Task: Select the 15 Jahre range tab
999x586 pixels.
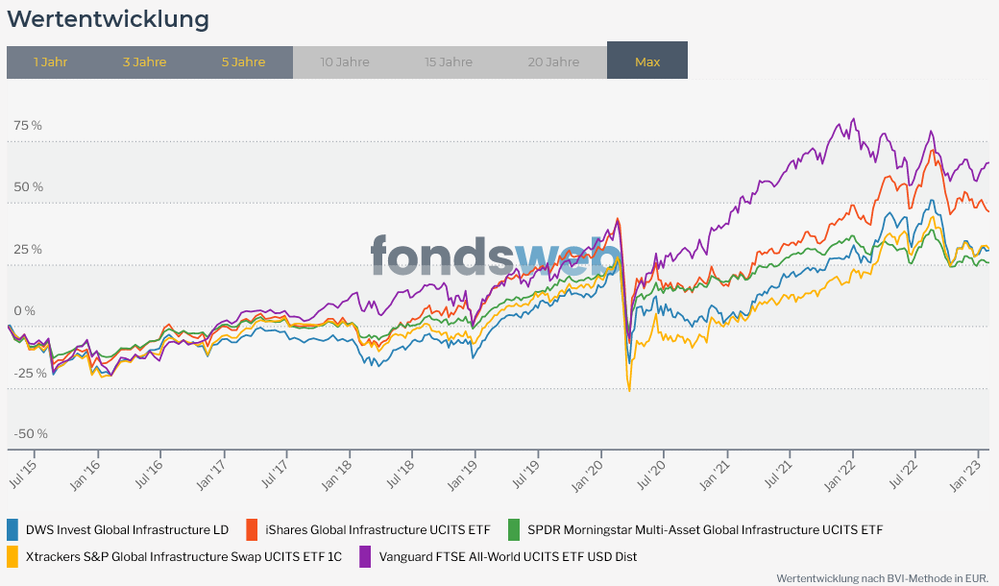Action: coord(448,61)
